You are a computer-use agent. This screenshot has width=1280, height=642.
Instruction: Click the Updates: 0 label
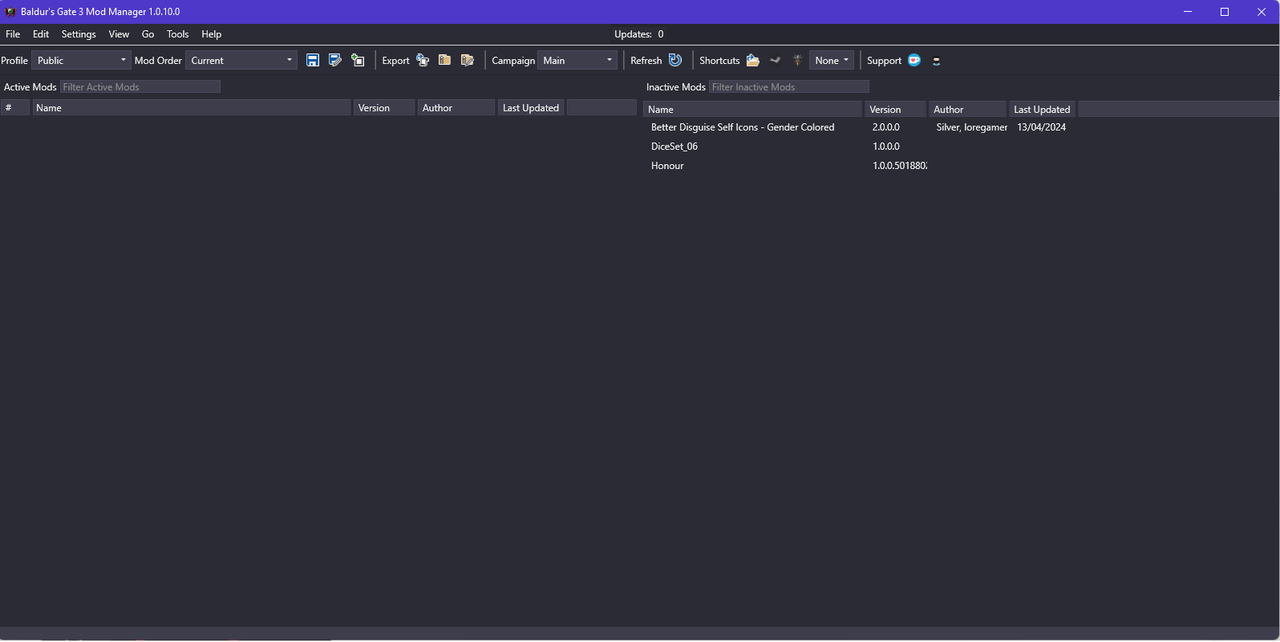[x=639, y=34]
